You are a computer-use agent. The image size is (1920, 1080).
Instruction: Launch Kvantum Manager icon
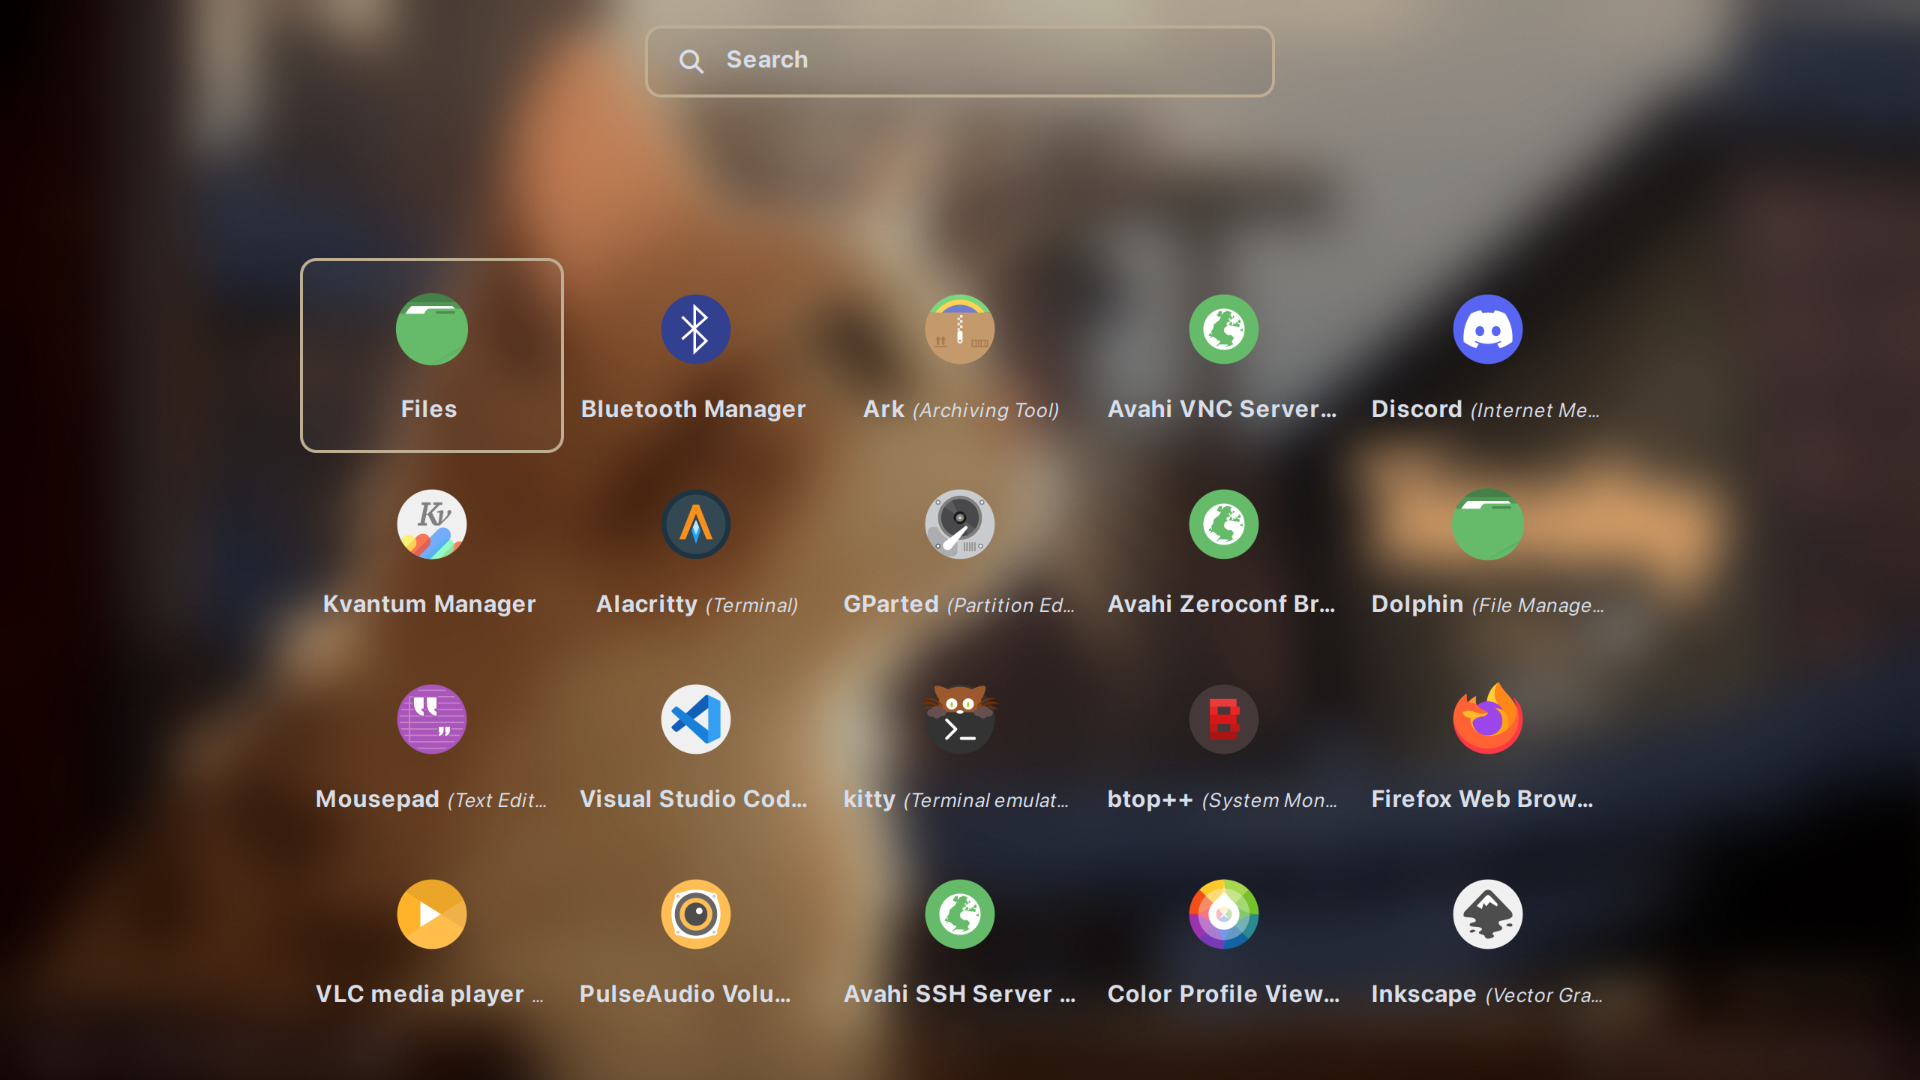tap(432, 524)
